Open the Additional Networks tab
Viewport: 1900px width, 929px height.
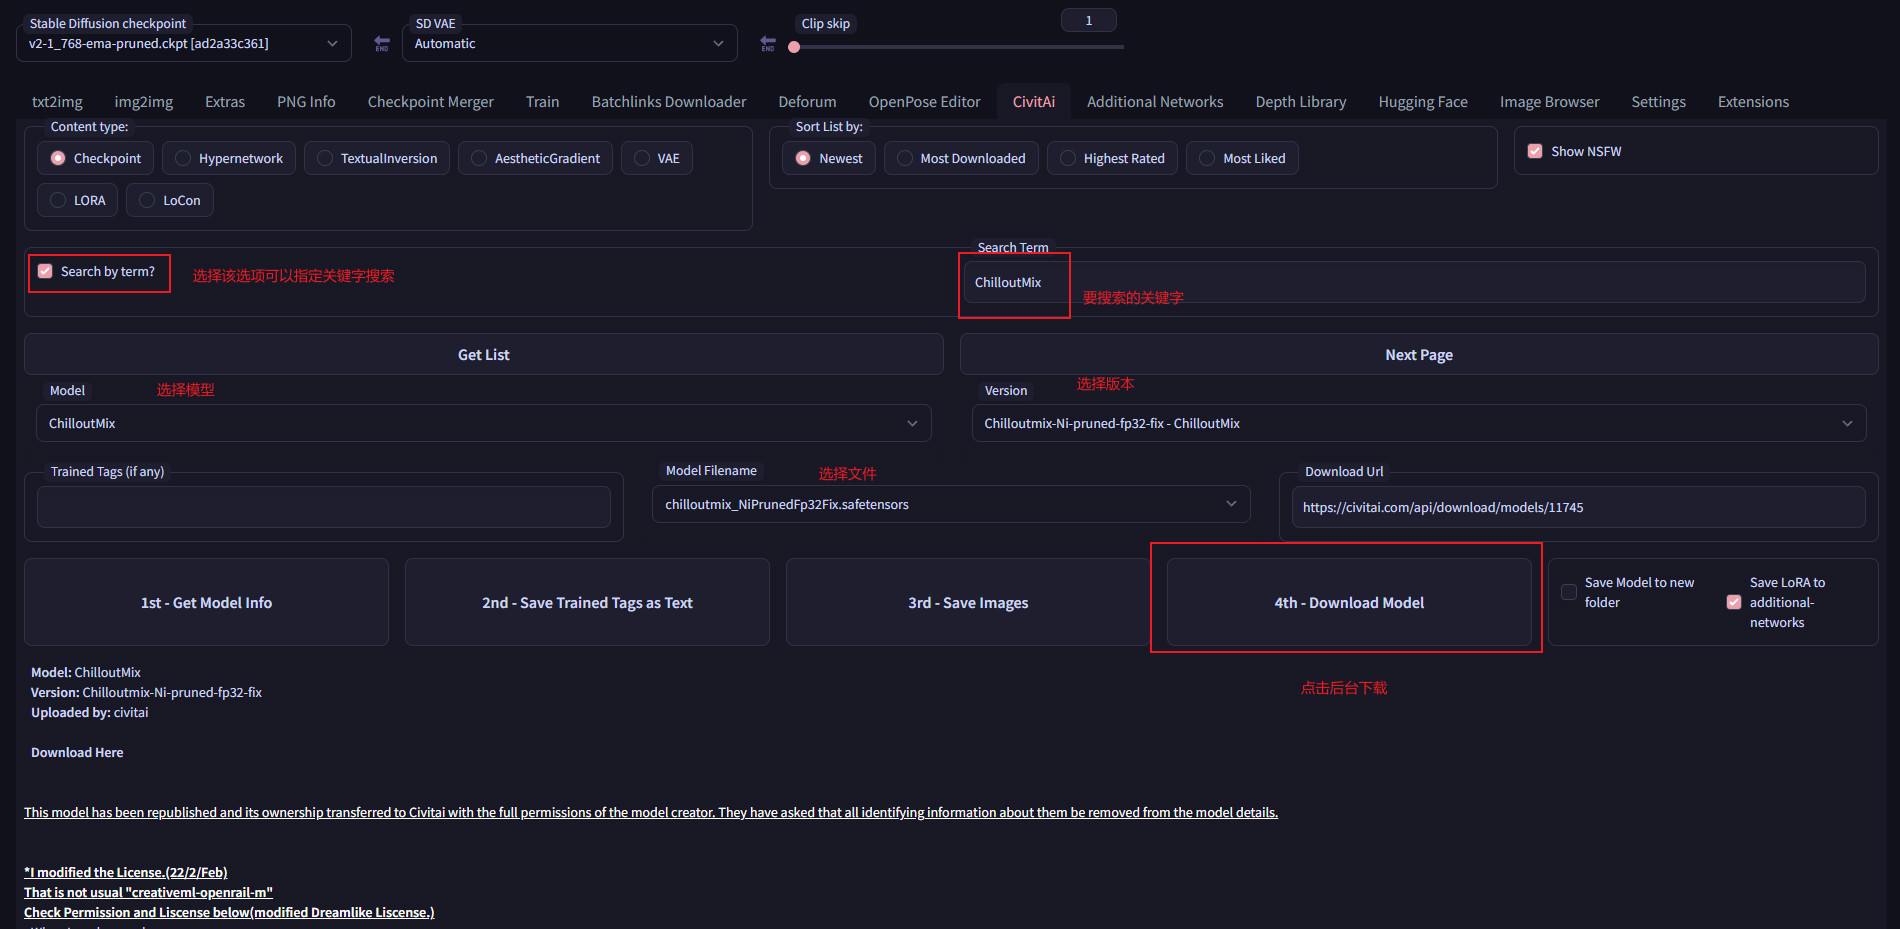pos(1155,102)
